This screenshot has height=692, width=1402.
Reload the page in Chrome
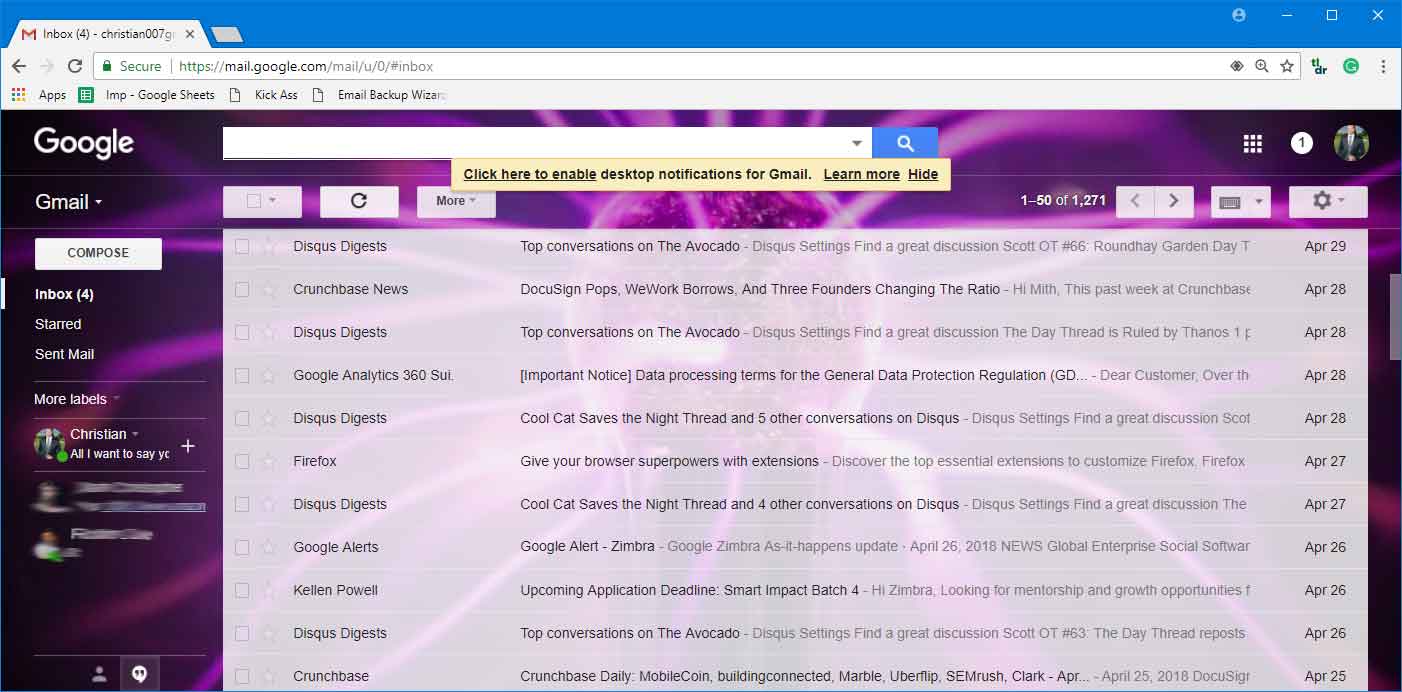74,66
